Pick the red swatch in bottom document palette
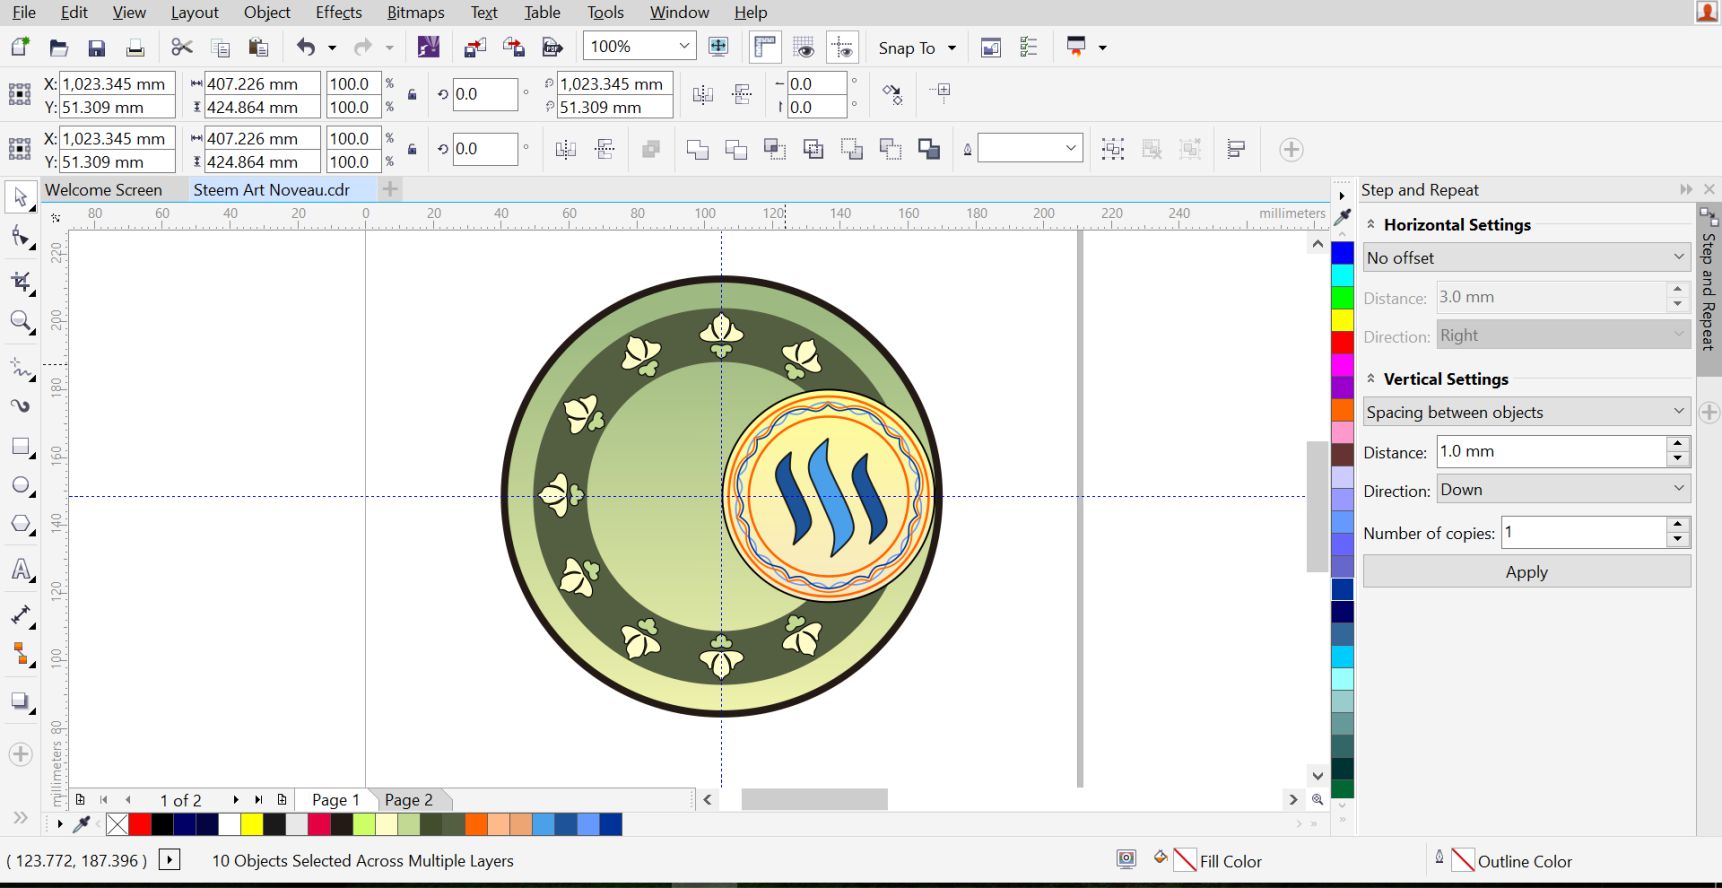Screen dimensions: 1722x888 point(139,824)
